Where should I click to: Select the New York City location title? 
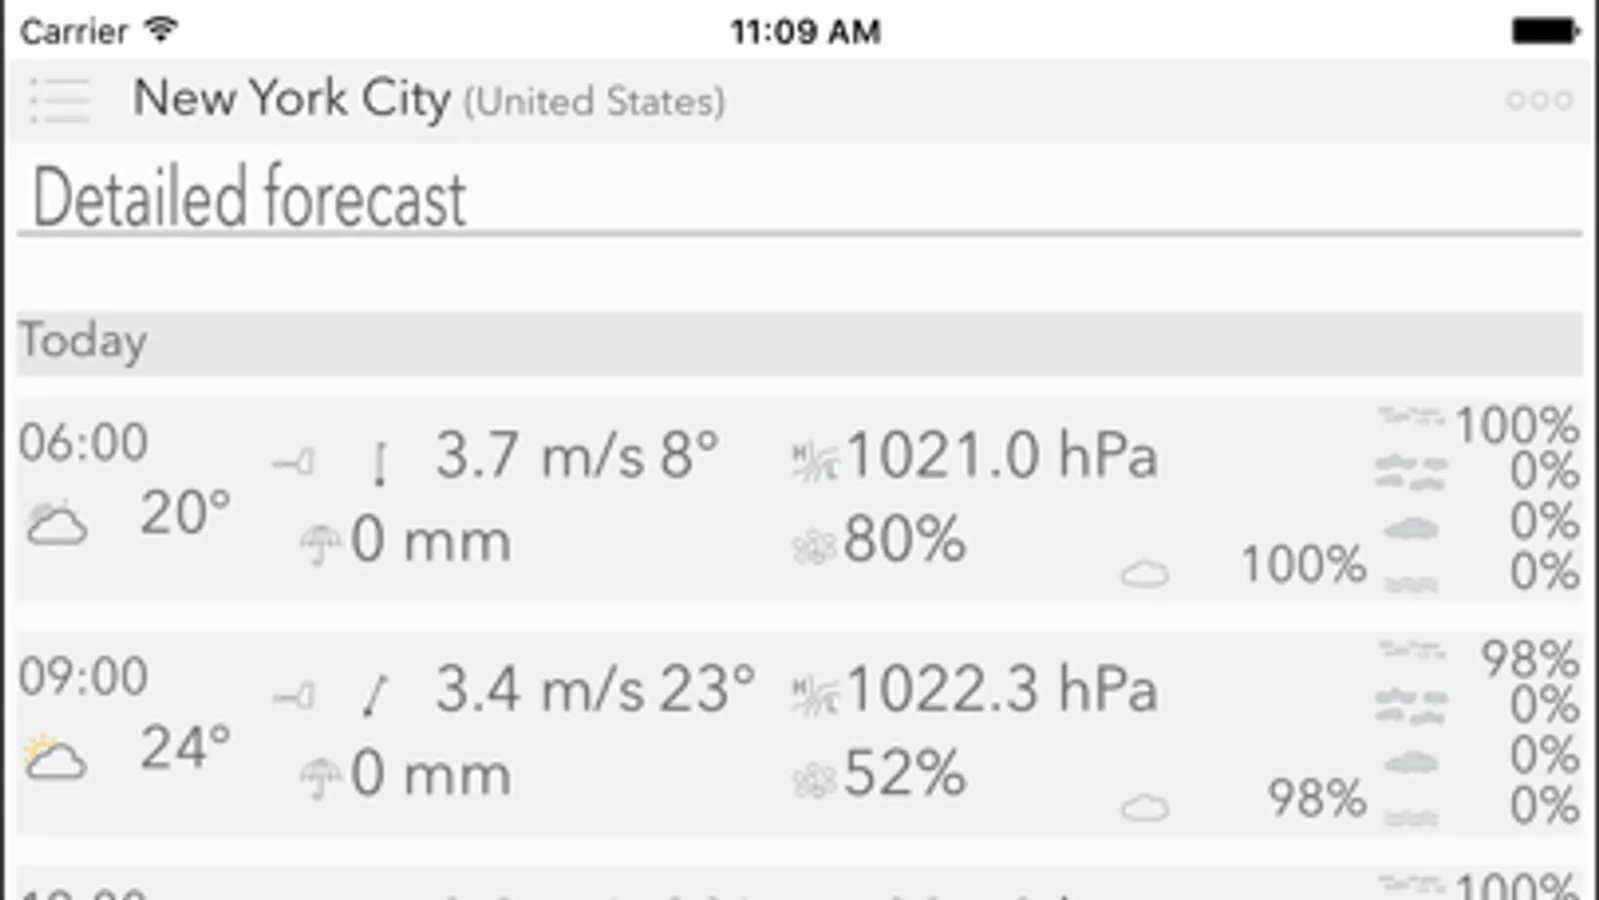click(x=291, y=99)
